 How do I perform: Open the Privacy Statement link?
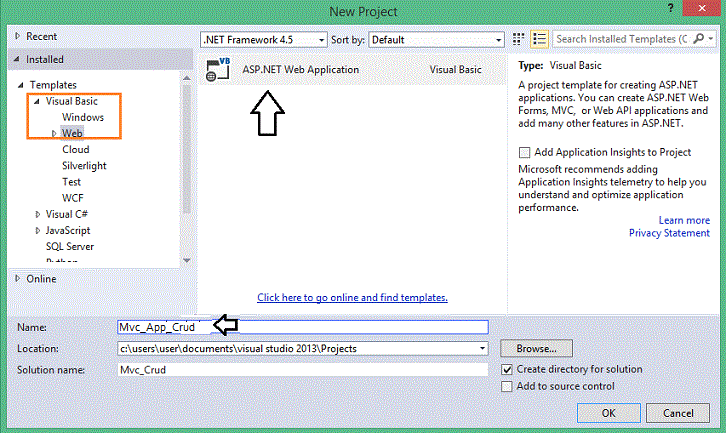pos(669,233)
